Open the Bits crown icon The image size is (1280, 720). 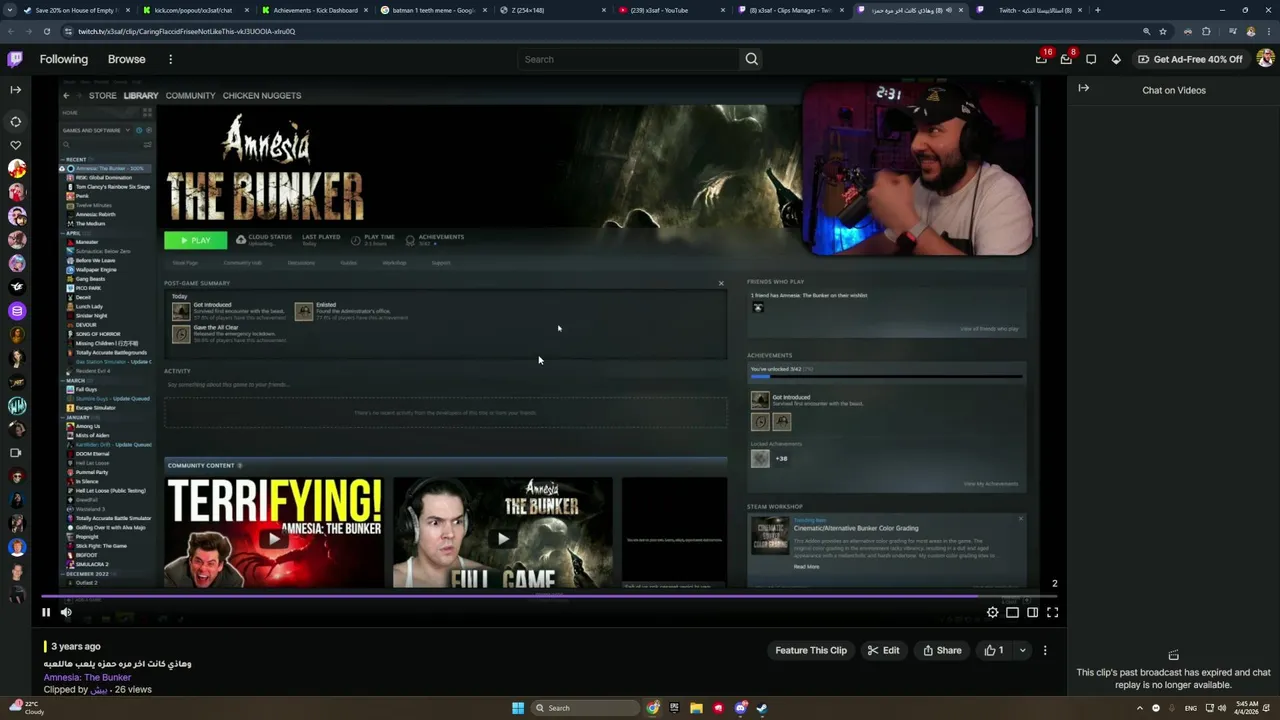pyautogui.click(x=1116, y=59)
